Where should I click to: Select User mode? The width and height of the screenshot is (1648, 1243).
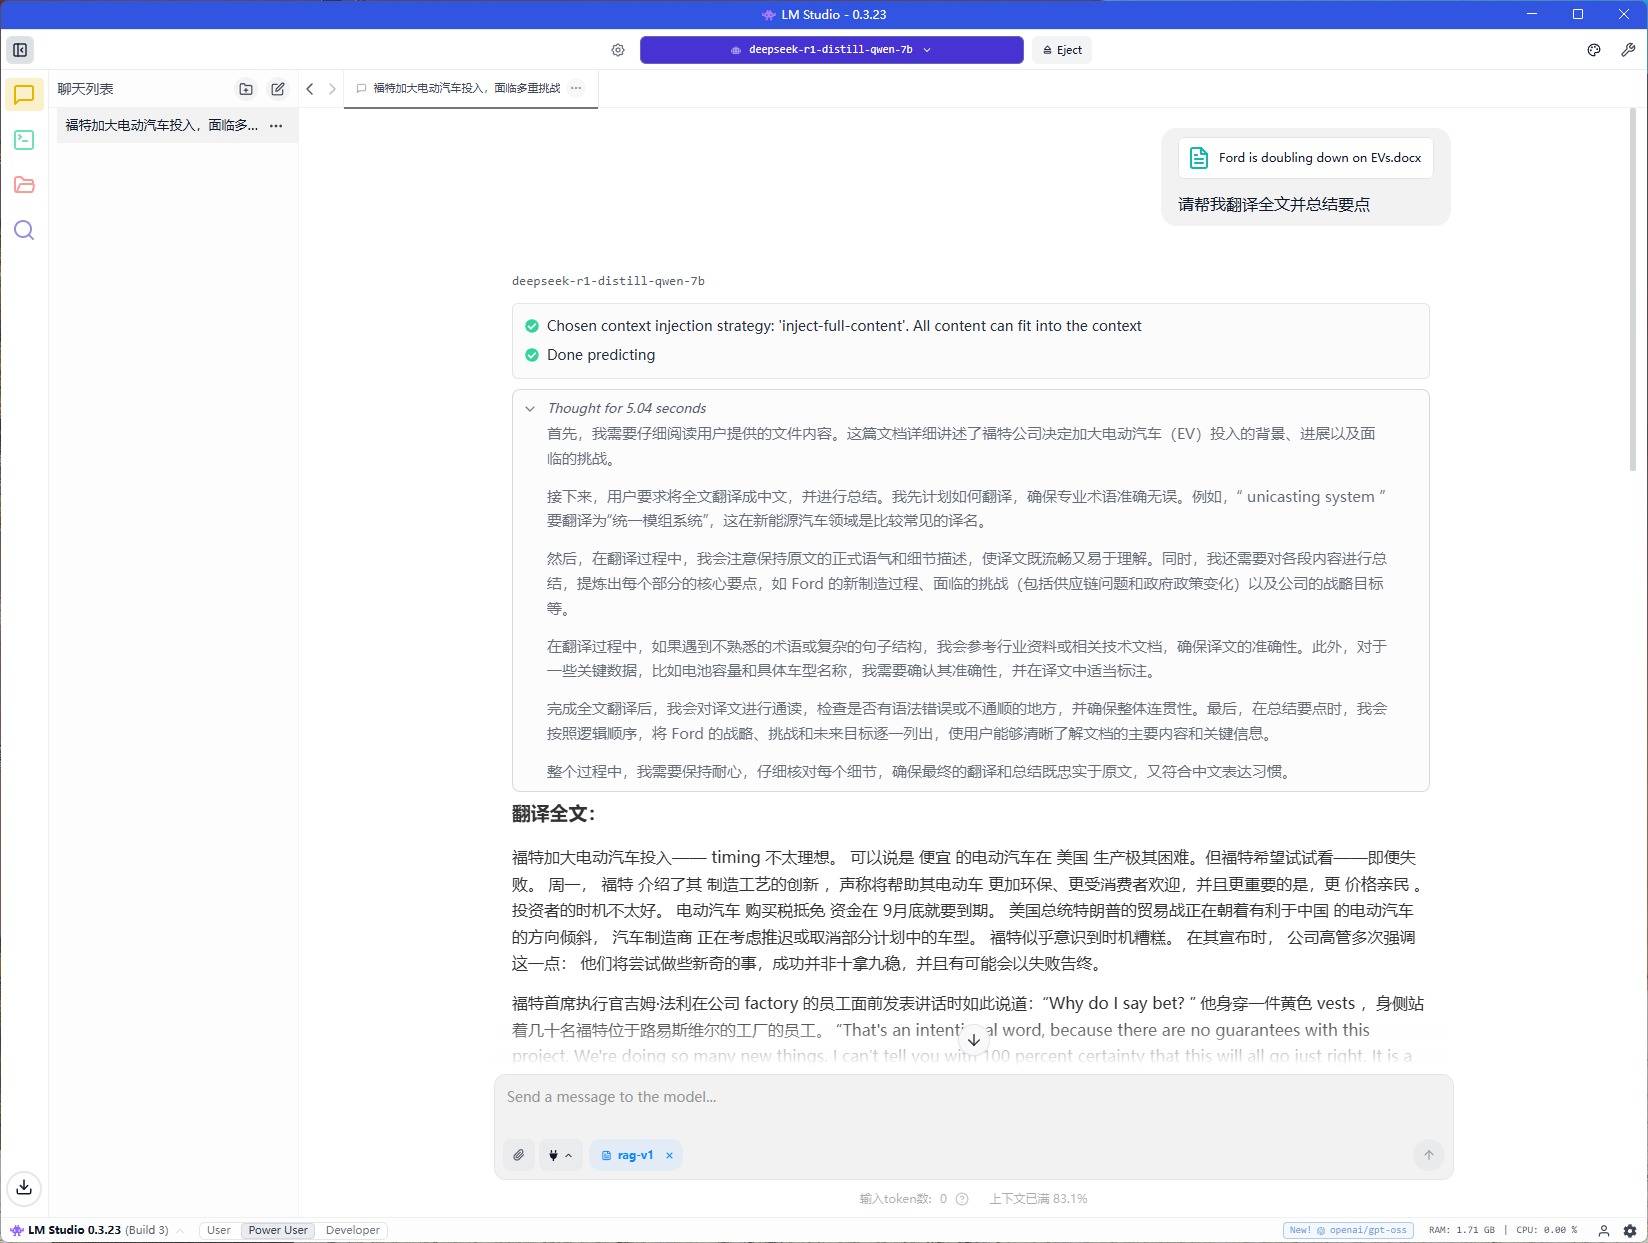[x=218, y=1230]
